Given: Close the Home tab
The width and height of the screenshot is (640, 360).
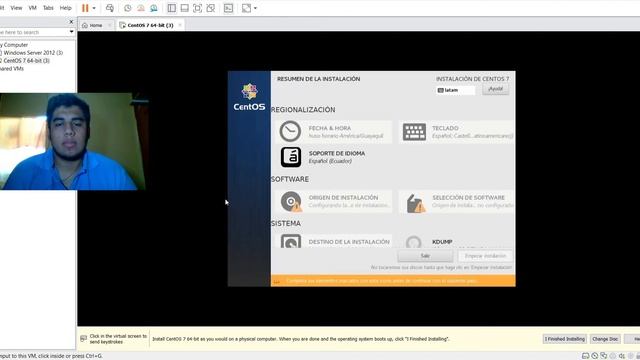Looking at the screenshot, I should (x=109, y=25).
